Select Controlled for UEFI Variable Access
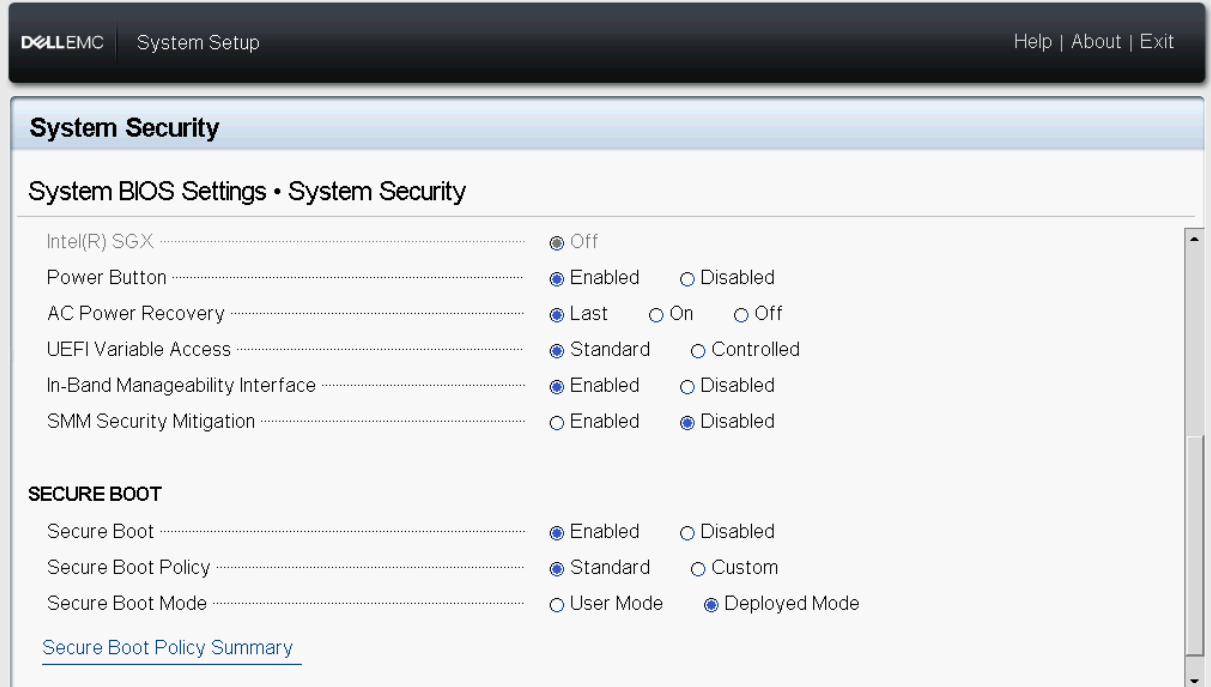Viewport: 1211px width, 687px height. click(699, 350)
